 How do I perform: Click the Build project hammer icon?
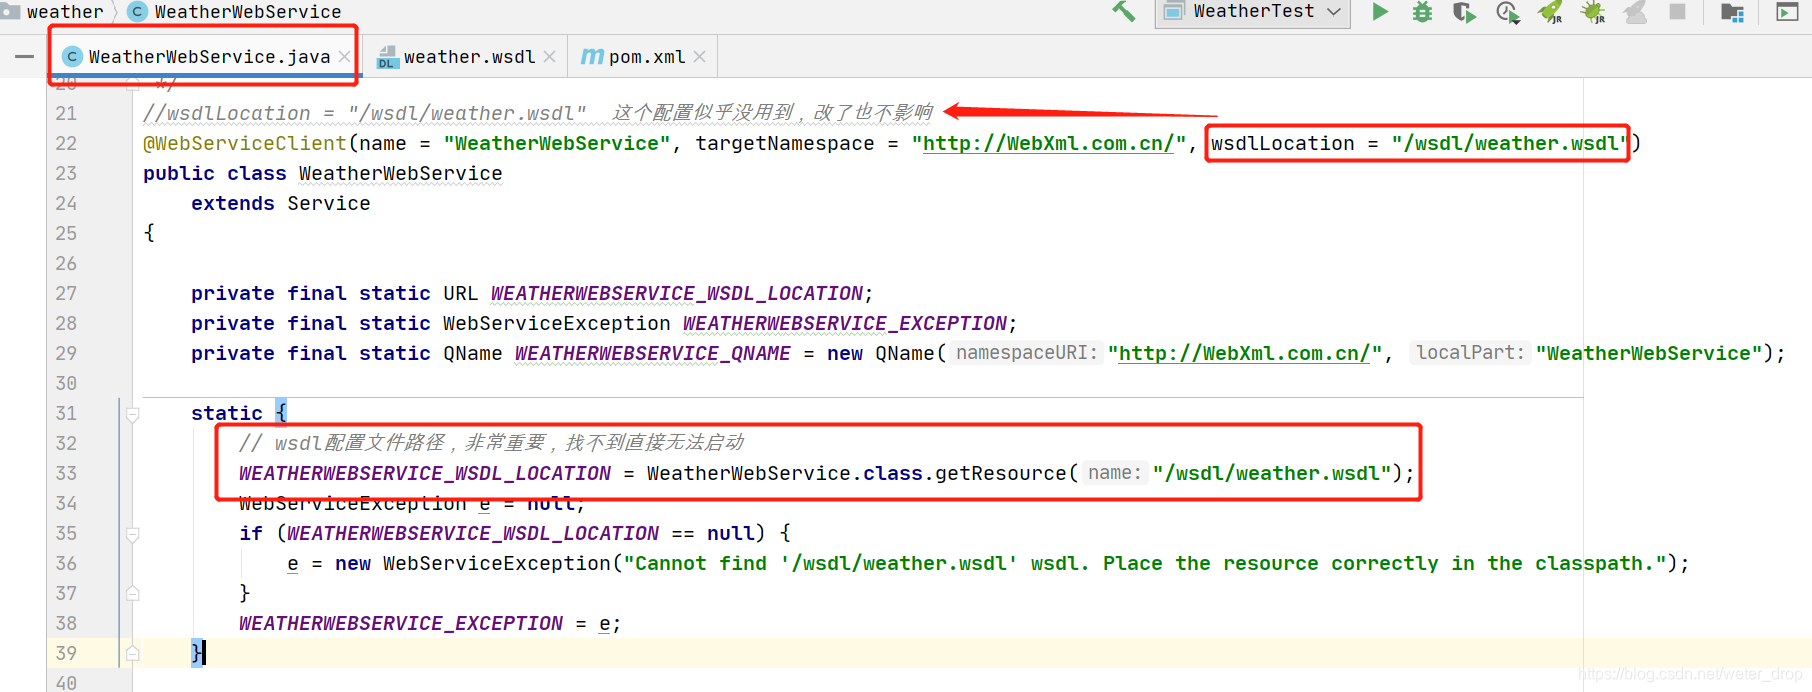click(1123, 12)
